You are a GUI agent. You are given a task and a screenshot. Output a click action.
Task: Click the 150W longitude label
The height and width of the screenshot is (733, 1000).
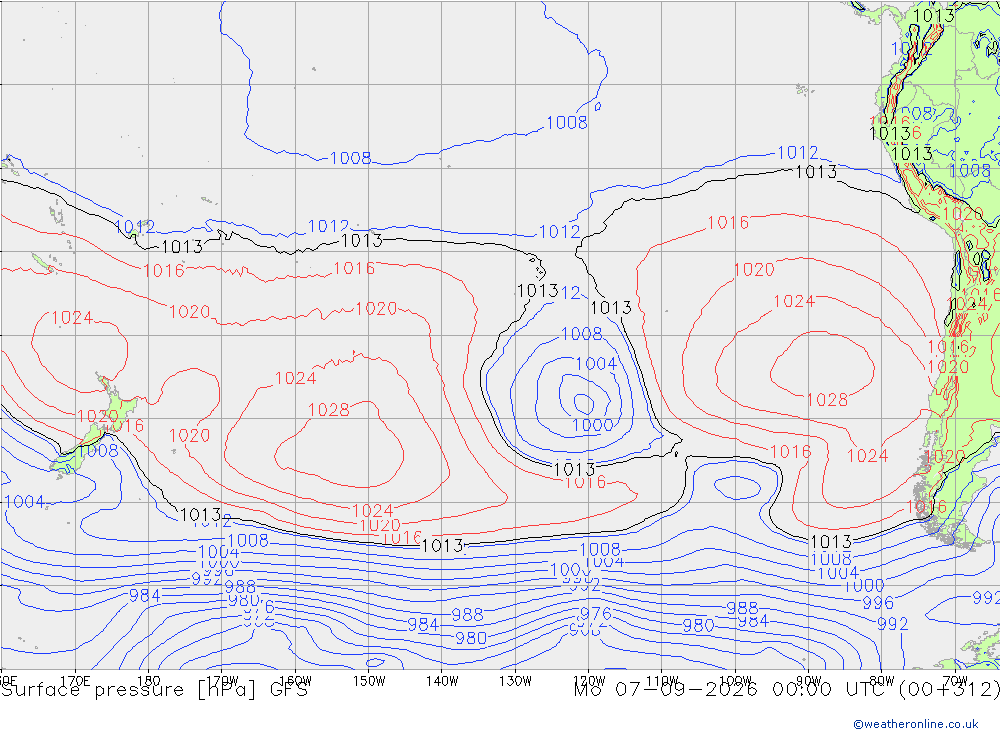point(369,681)
